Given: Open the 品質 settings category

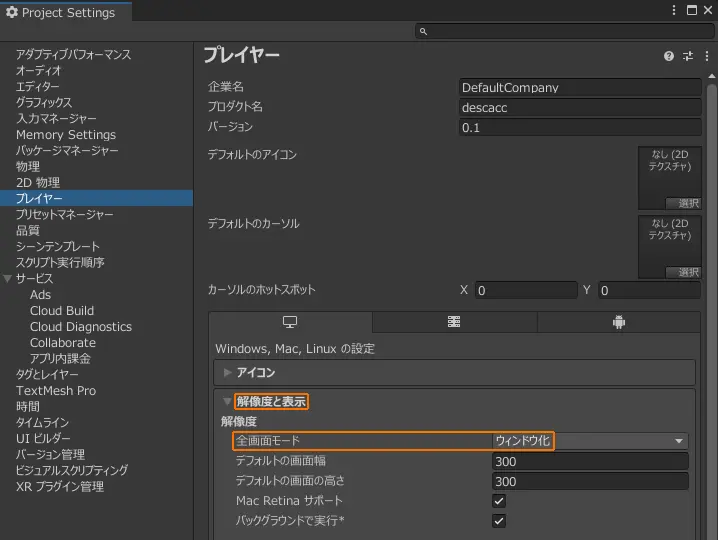Looking at the screenshot, I should 28,231.
